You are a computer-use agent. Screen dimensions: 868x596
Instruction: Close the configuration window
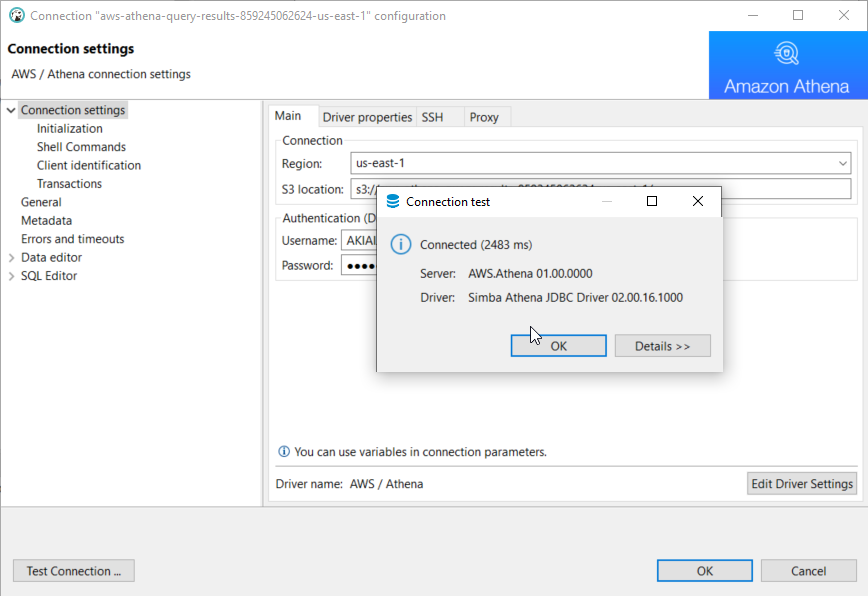[844, 15]
